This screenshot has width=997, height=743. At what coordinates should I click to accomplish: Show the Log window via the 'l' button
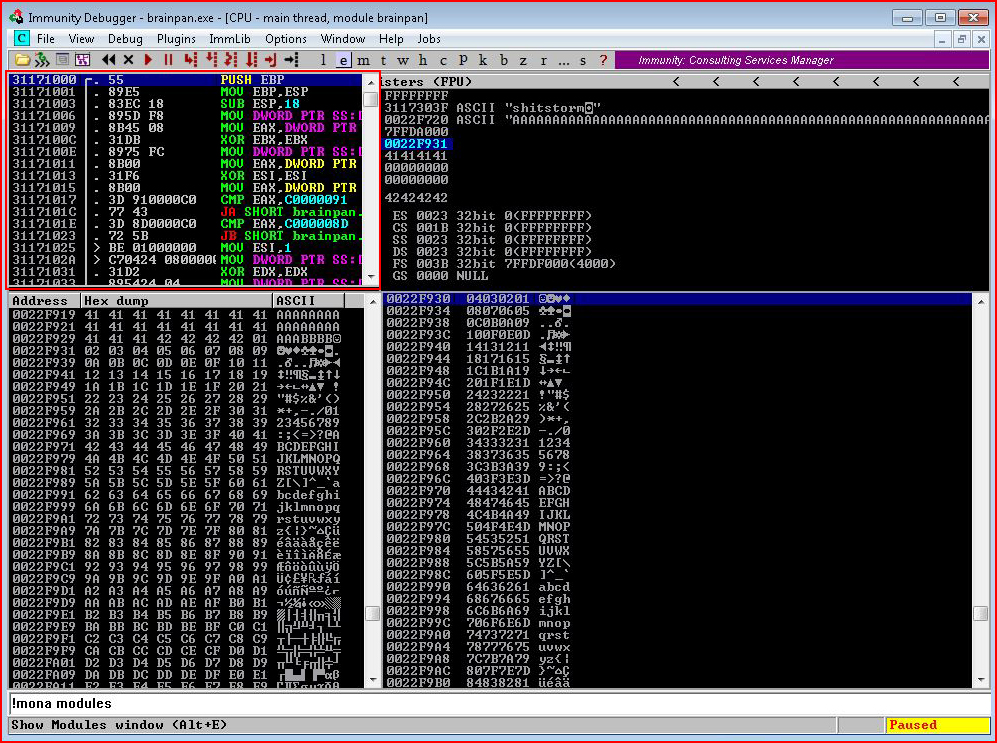click(x=324, y=60)
